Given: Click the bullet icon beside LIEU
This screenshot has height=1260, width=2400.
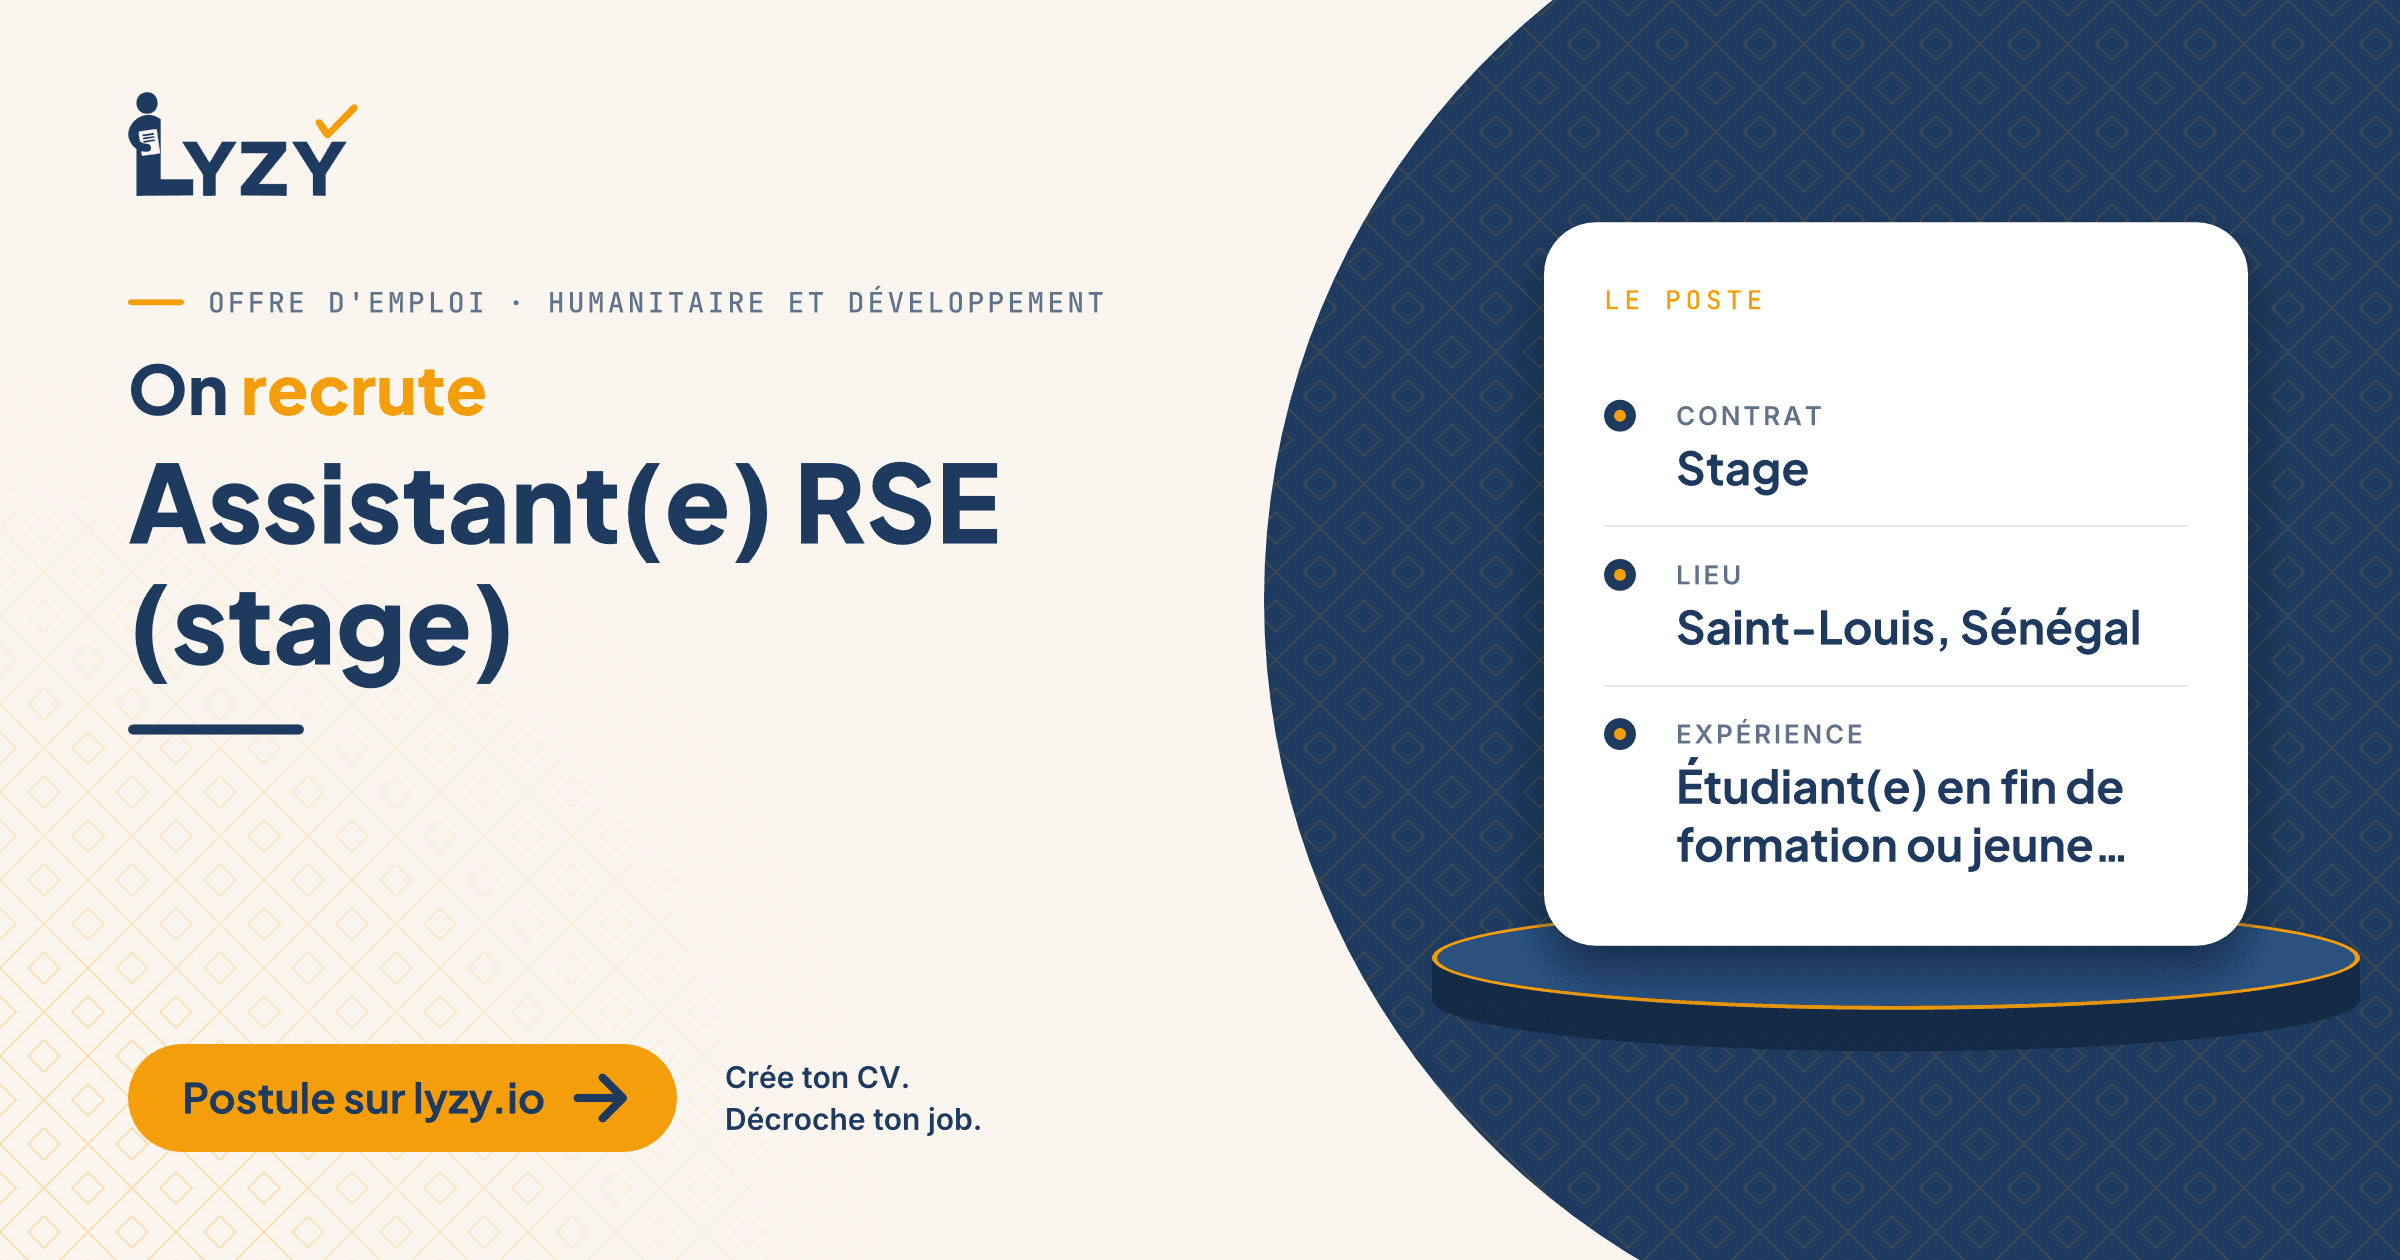Looking at the screenshot, I should pyautogui.click(x=1620, y=575).
